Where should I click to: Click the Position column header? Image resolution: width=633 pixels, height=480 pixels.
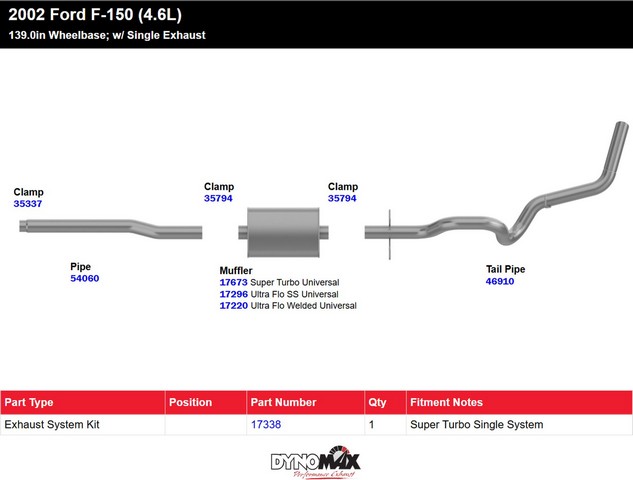[x=191, y=402]
